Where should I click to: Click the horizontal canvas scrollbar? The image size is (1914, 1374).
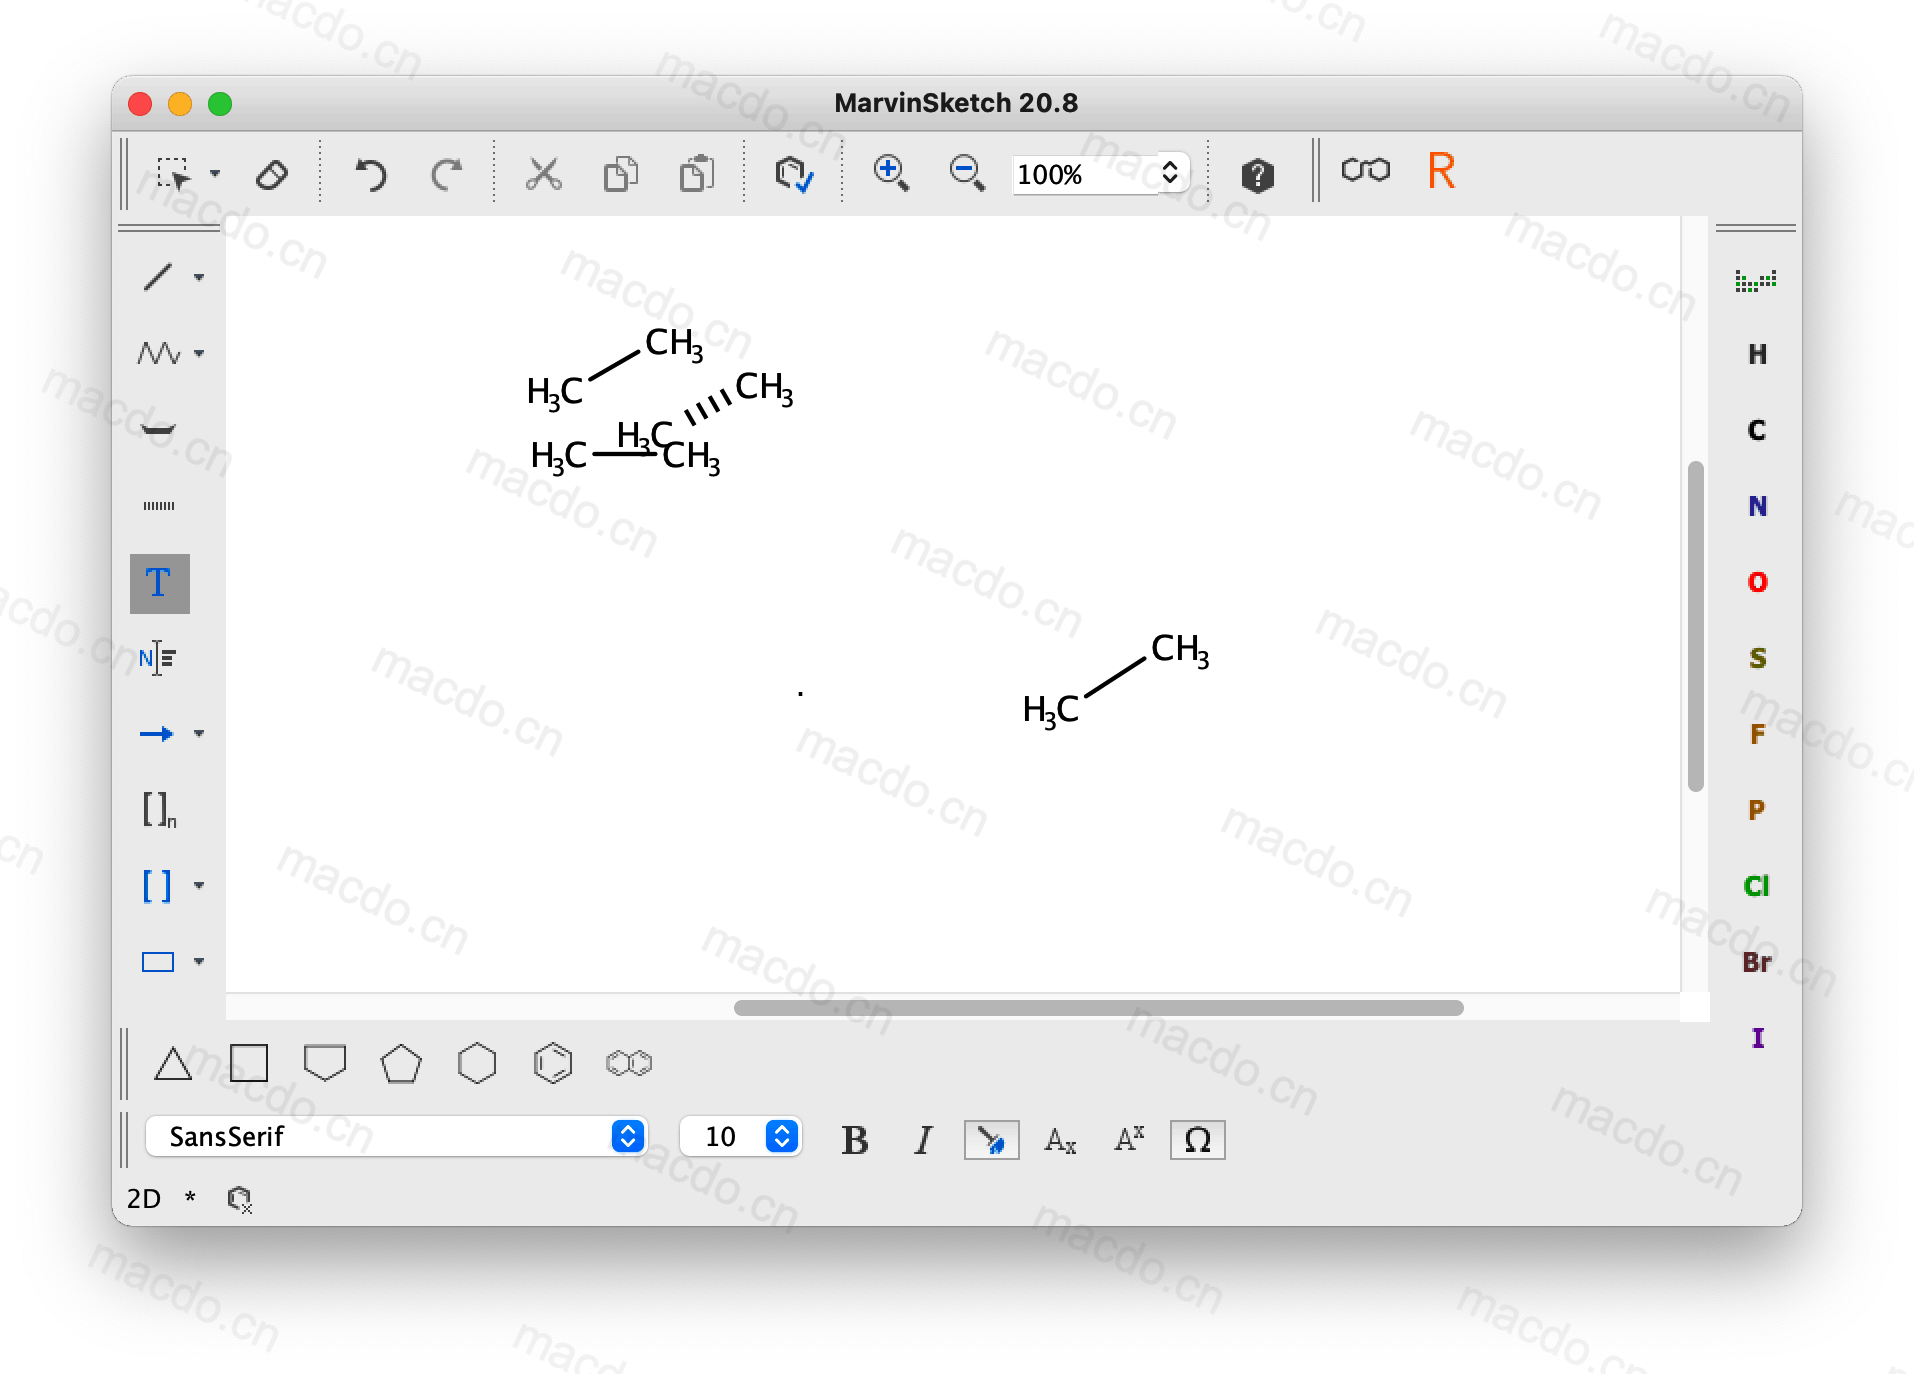1098,1007
